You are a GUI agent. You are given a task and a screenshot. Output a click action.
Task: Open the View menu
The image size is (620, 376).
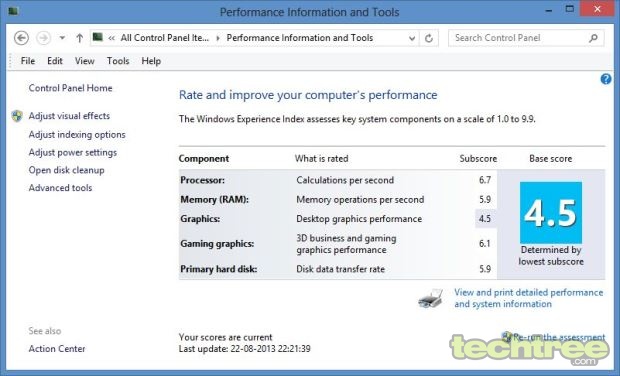click(85, 61)
